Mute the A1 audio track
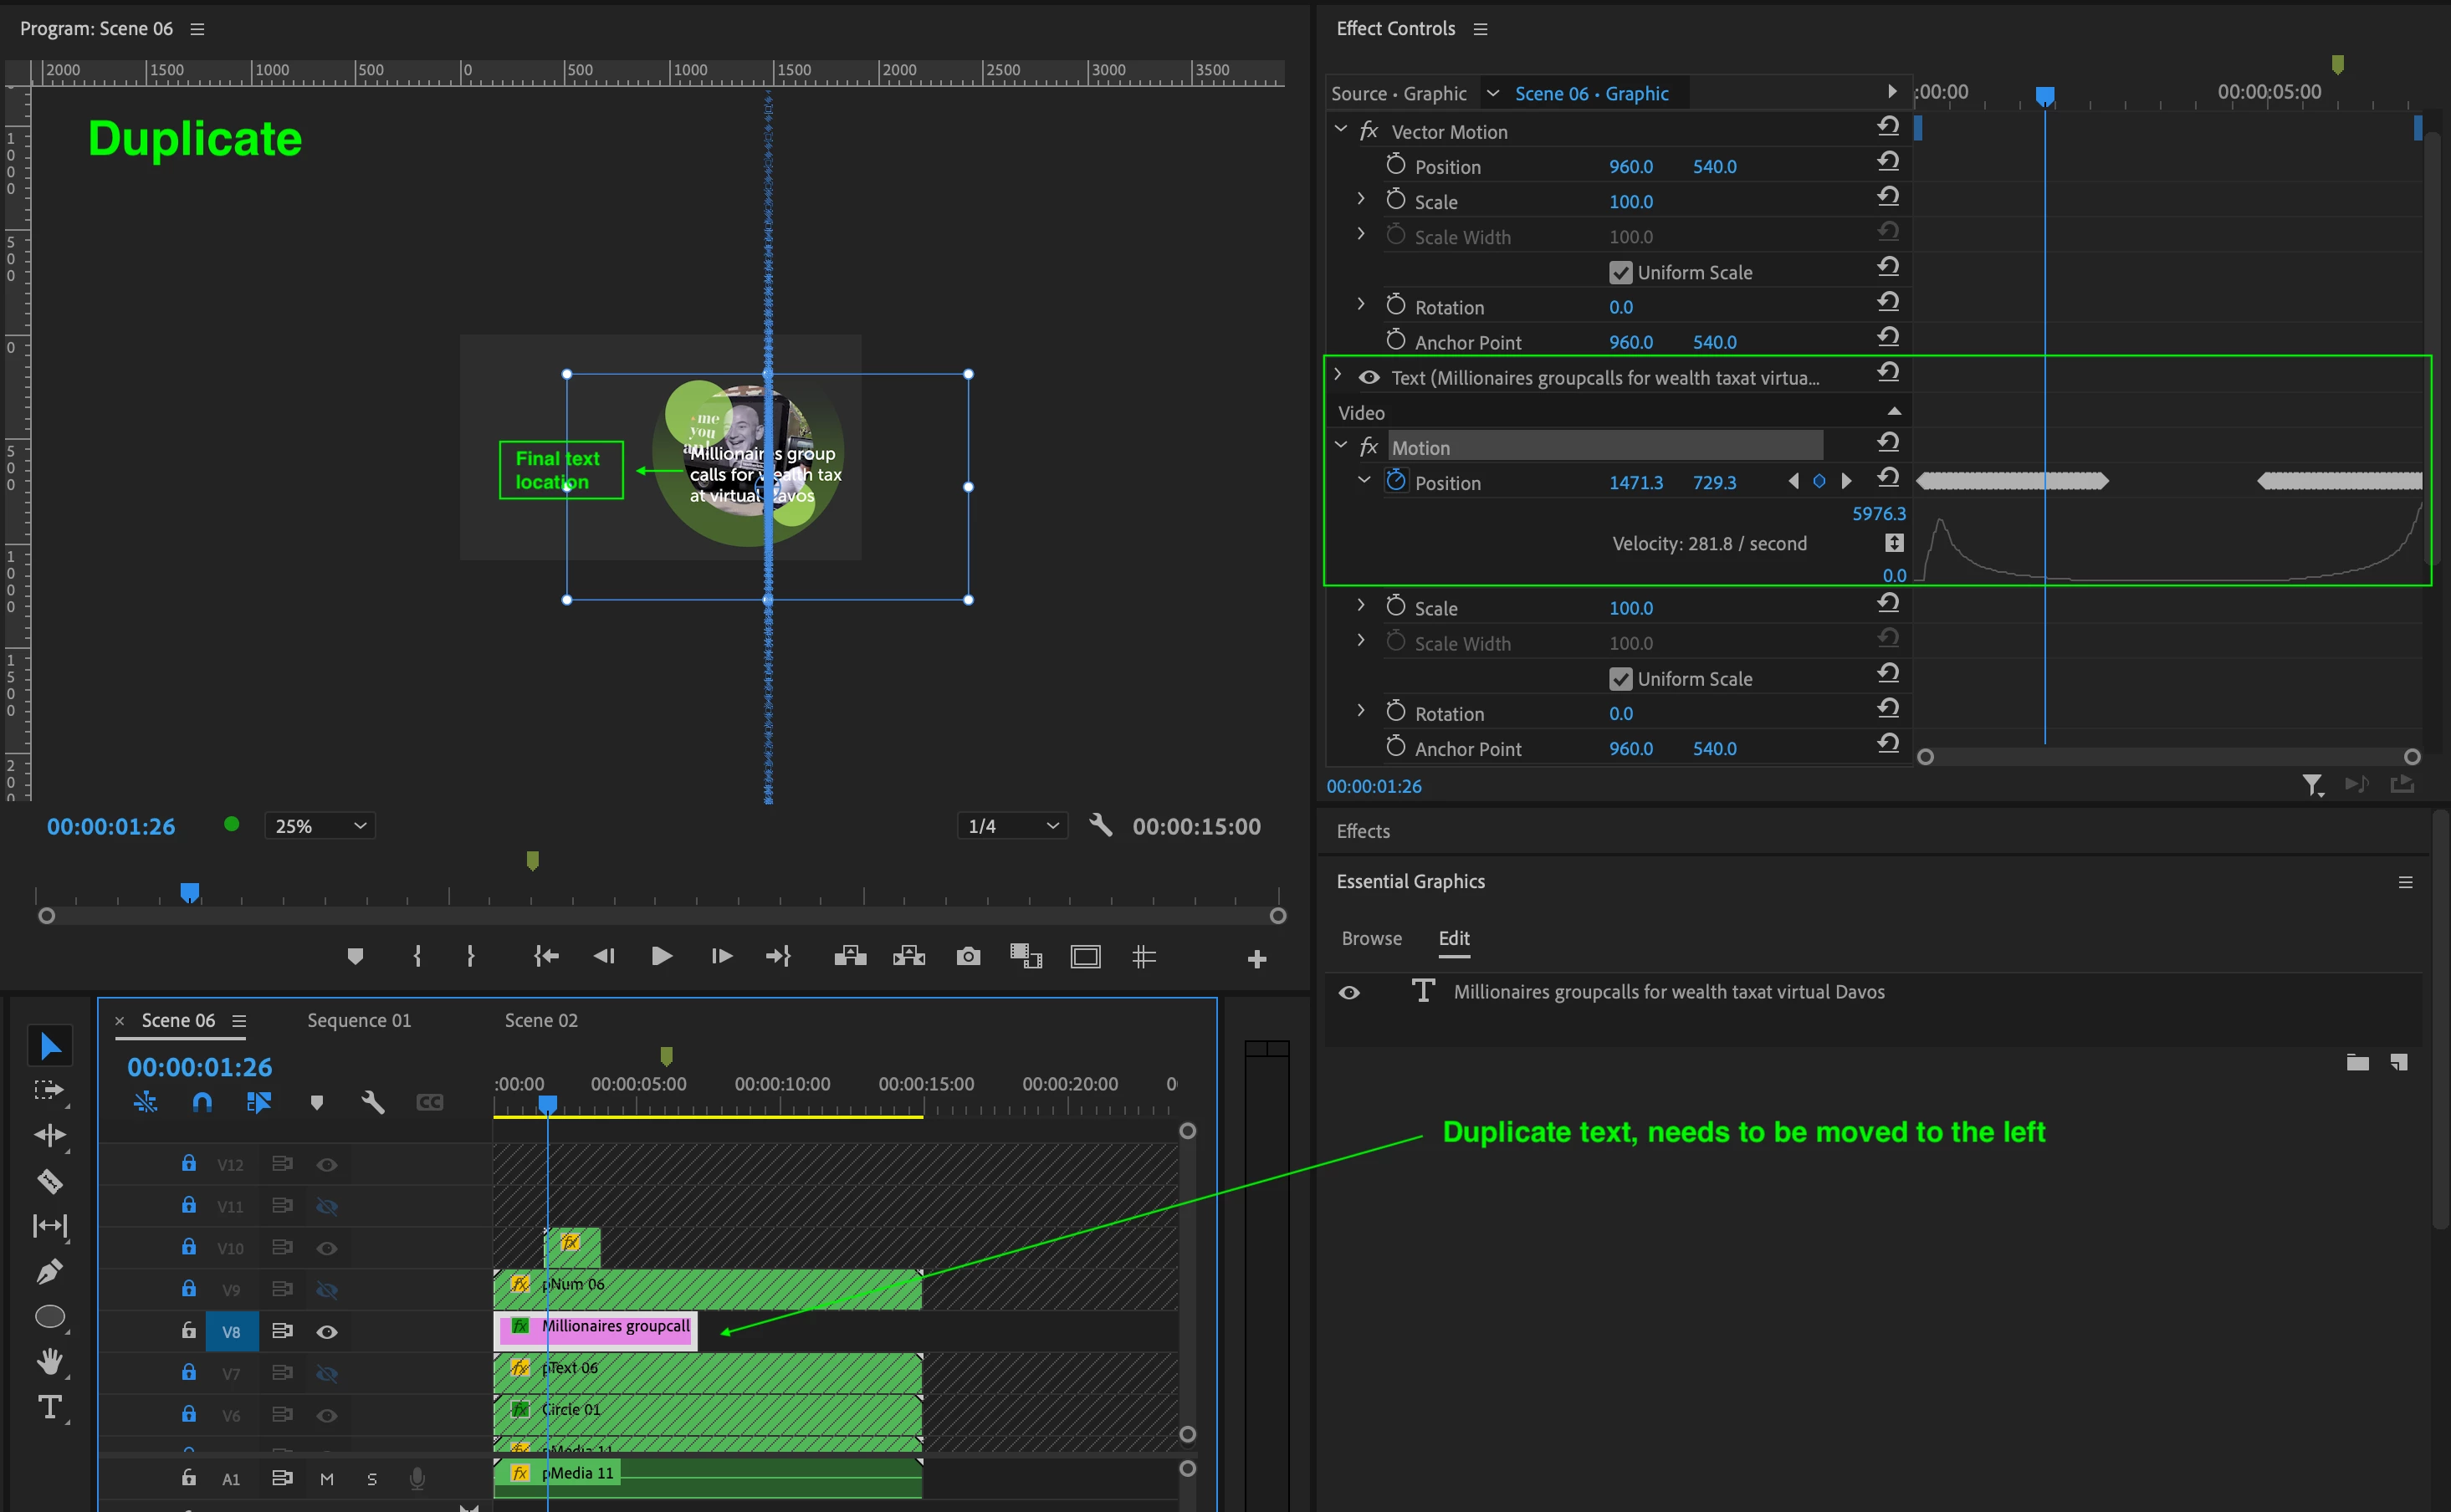 pos(327,1479)
